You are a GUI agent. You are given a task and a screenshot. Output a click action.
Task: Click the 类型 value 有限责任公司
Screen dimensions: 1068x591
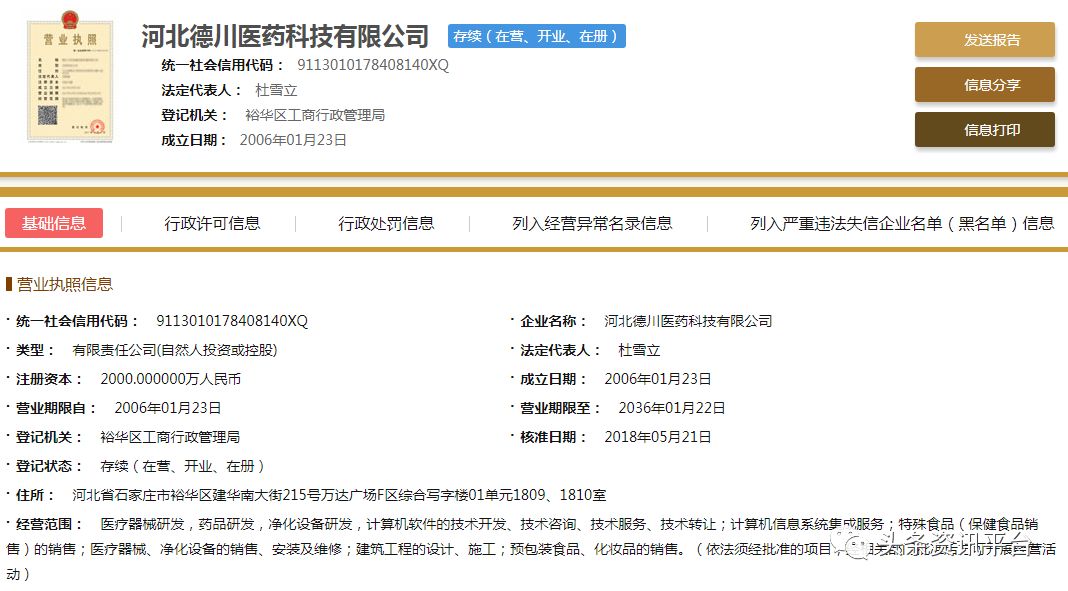pyautogui.click(x=174, y=350)
